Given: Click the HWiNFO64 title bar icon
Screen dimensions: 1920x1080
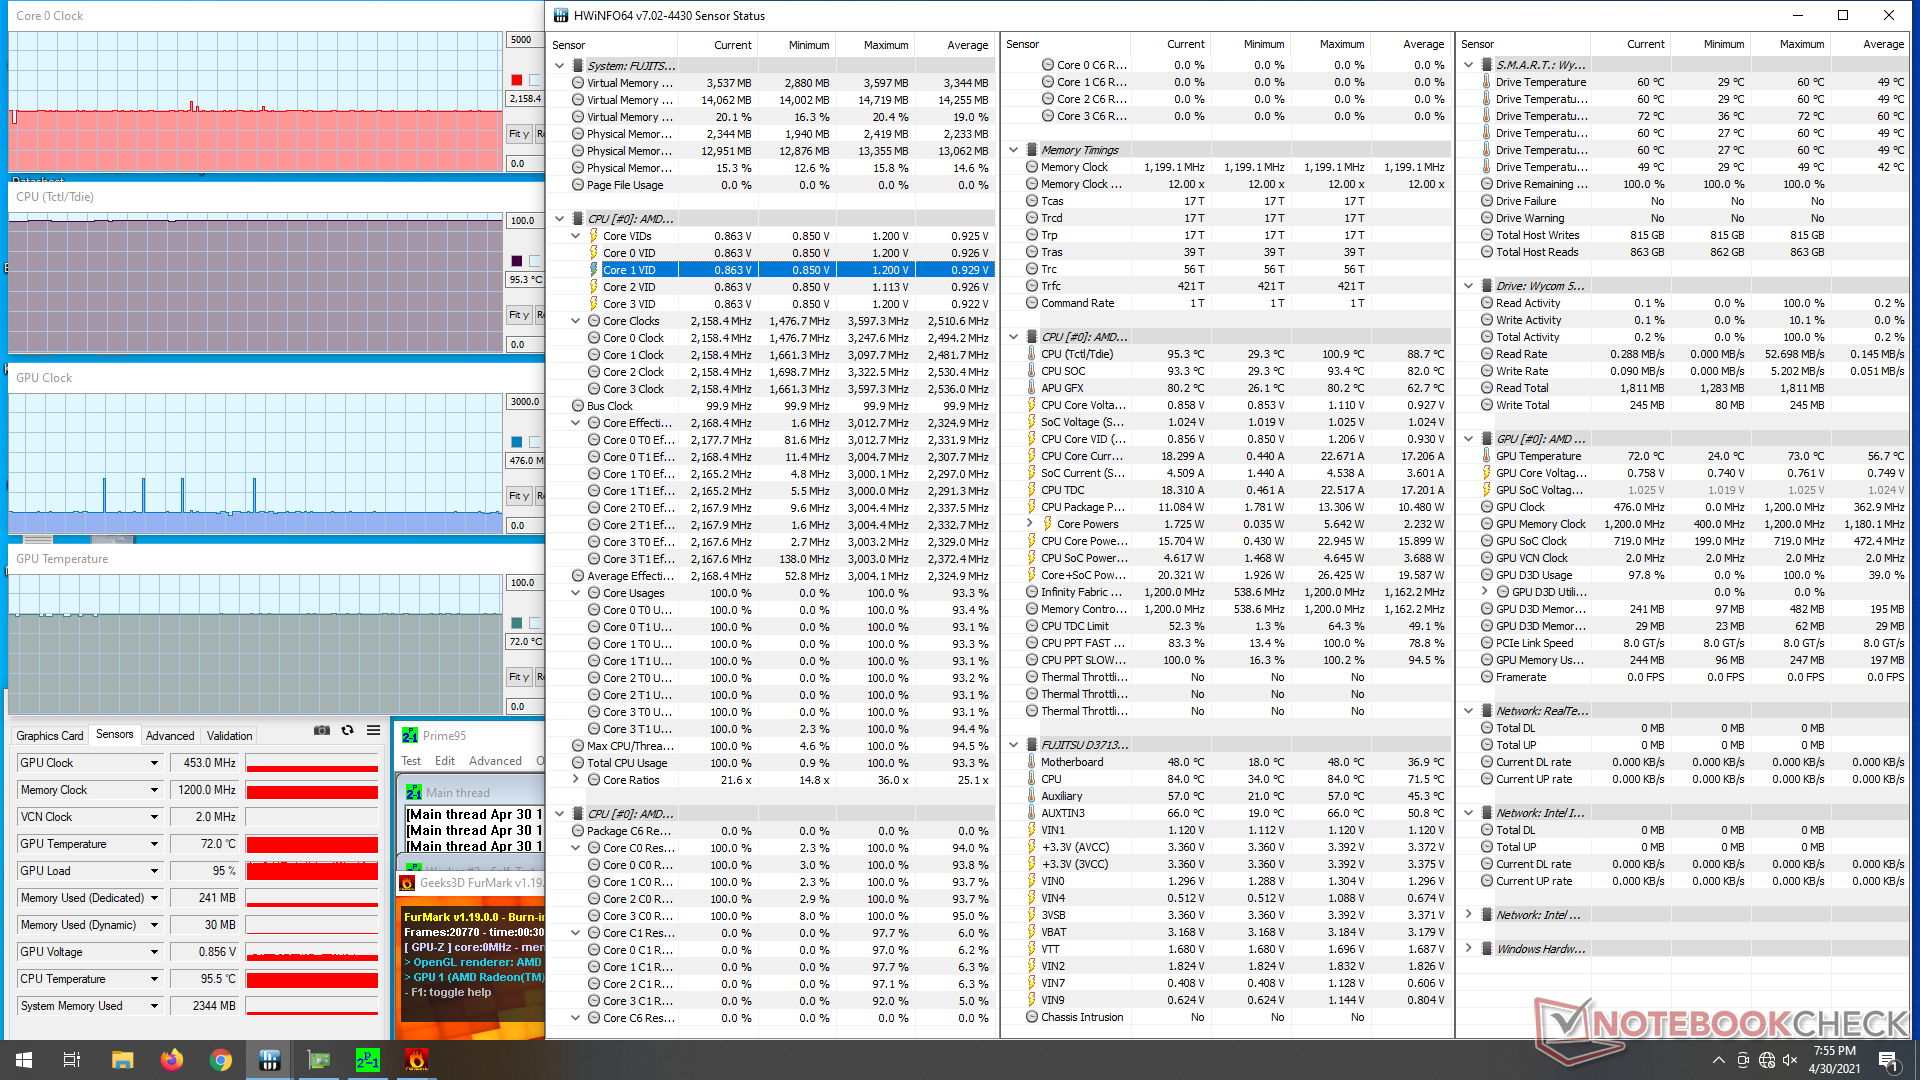Looking at the screenshot, I should coord(561,15).
